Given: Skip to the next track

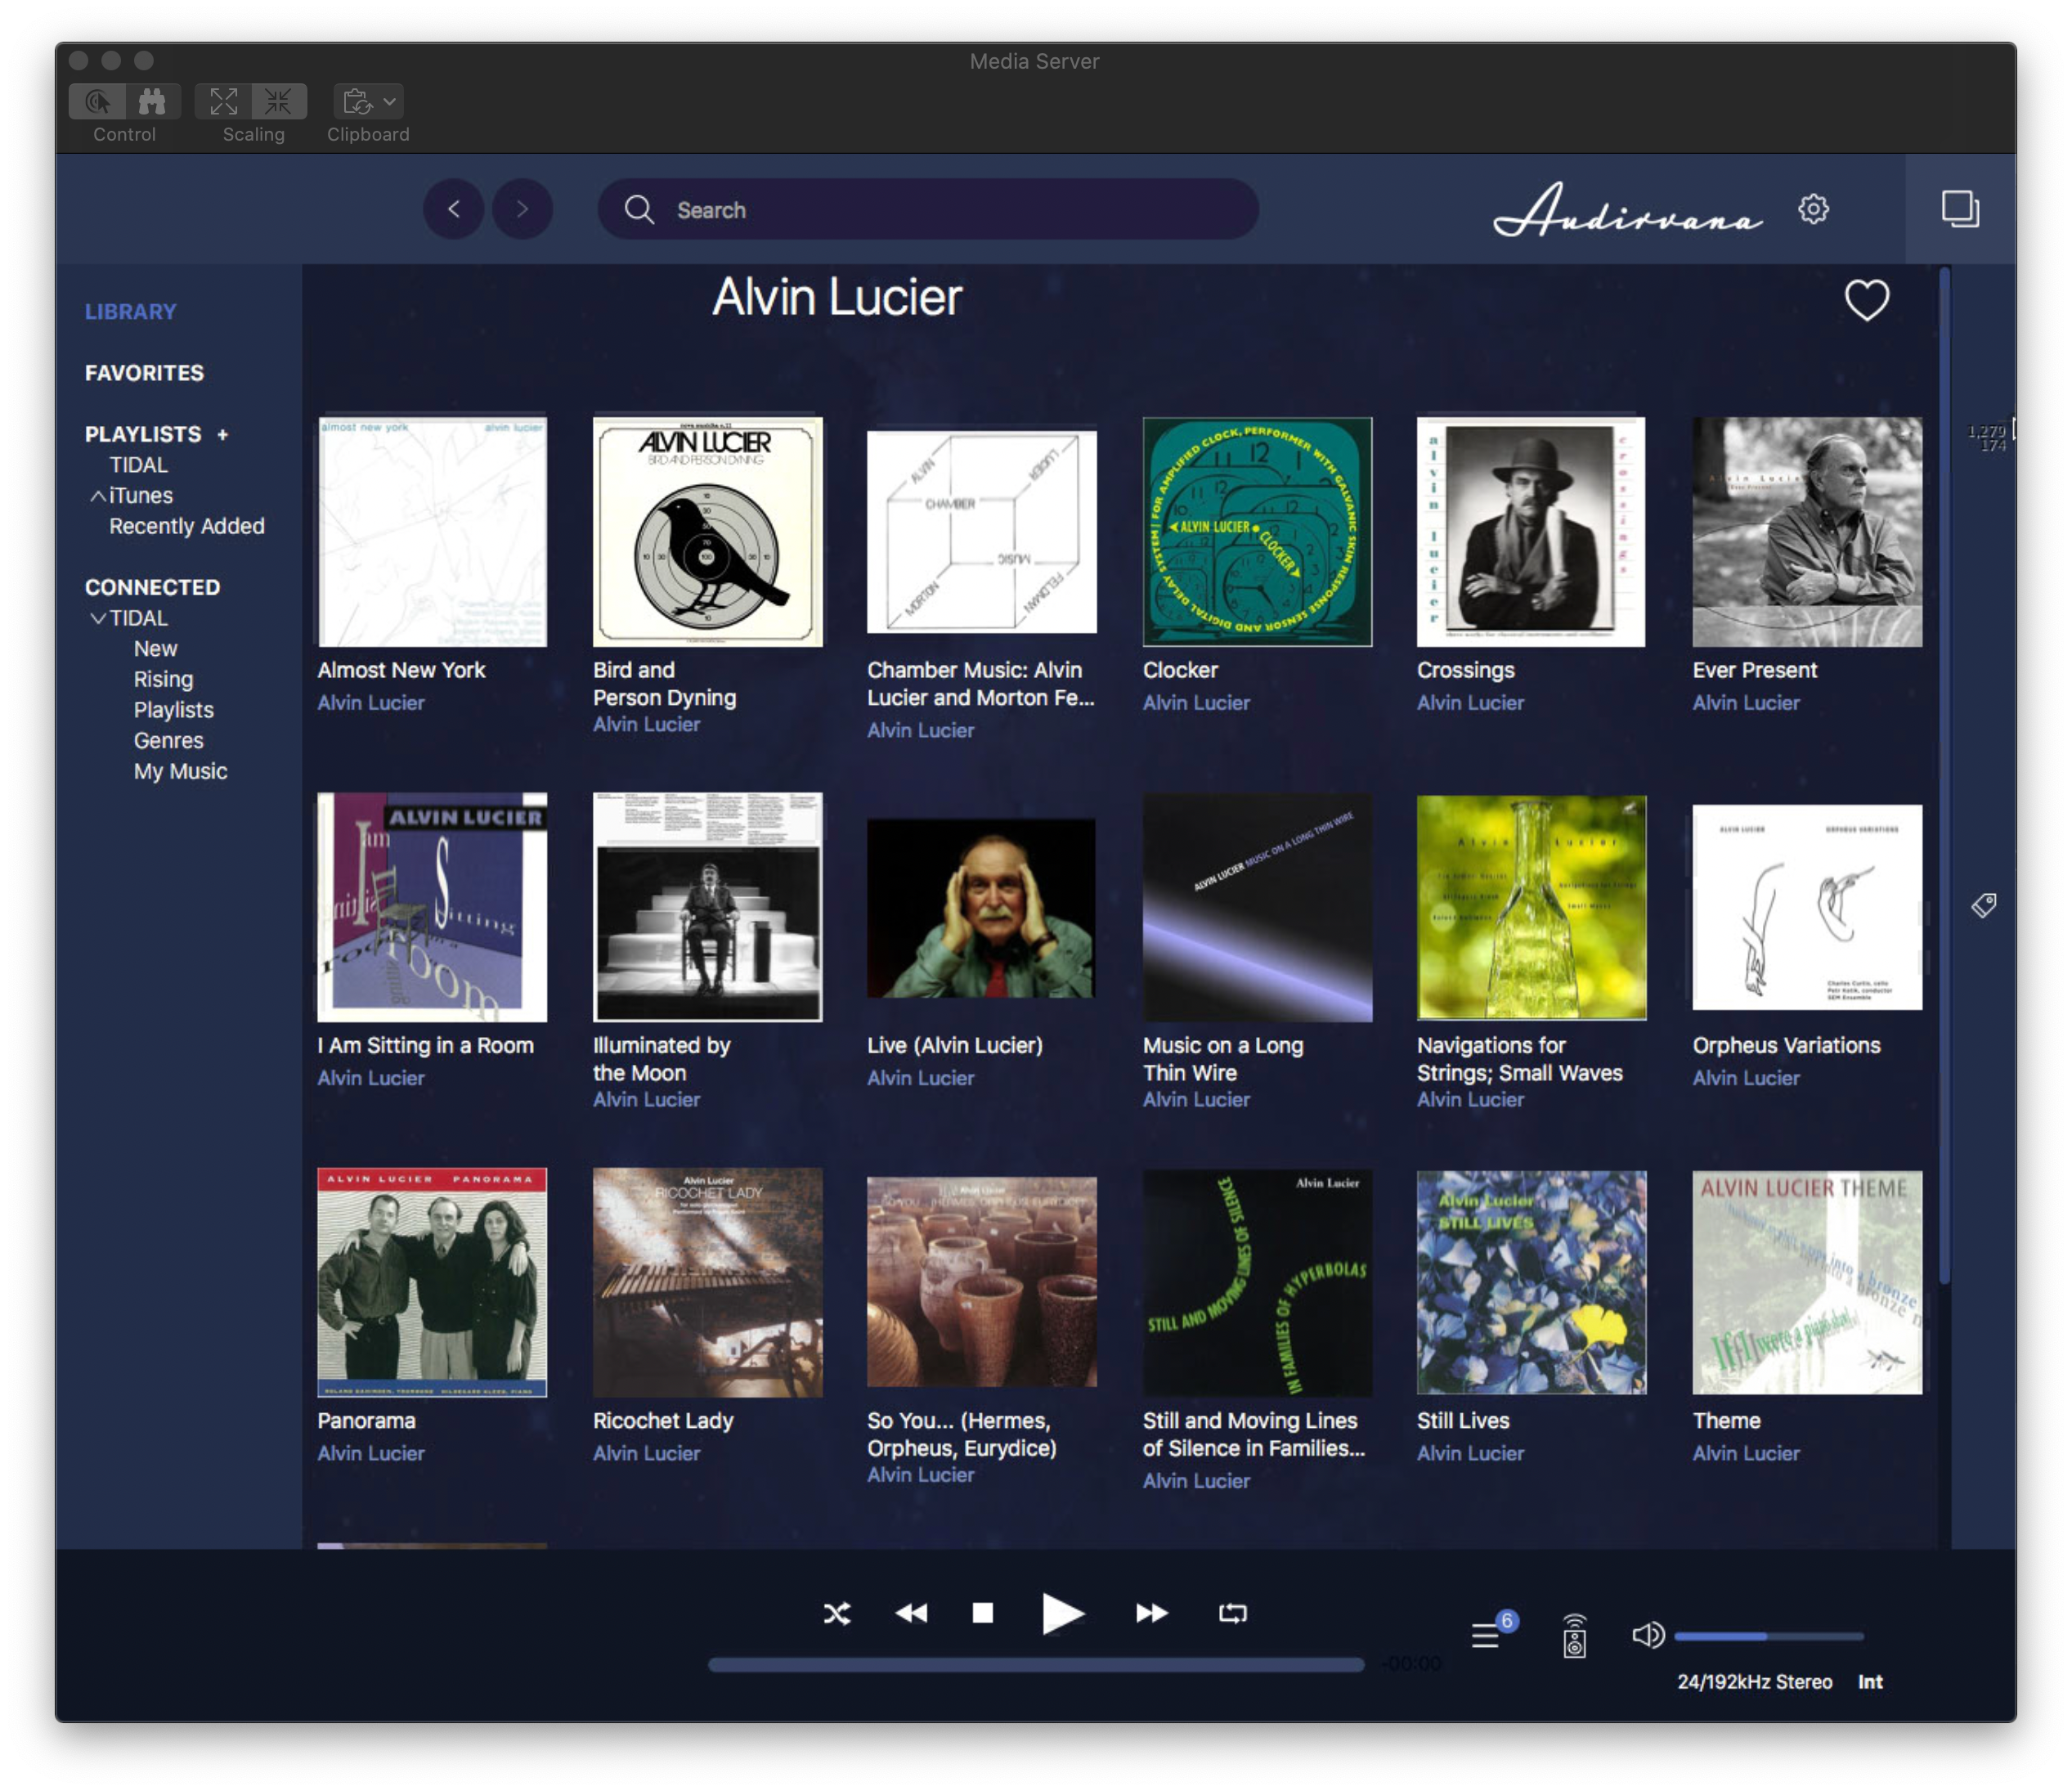Looking at the screenshot, I should pyautogui.click(x=1152, y=1612).
